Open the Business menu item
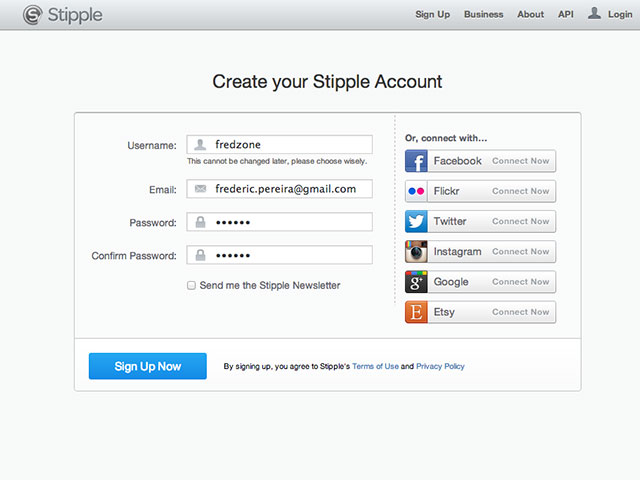This screenshot has height=480, width=640. 484,14
